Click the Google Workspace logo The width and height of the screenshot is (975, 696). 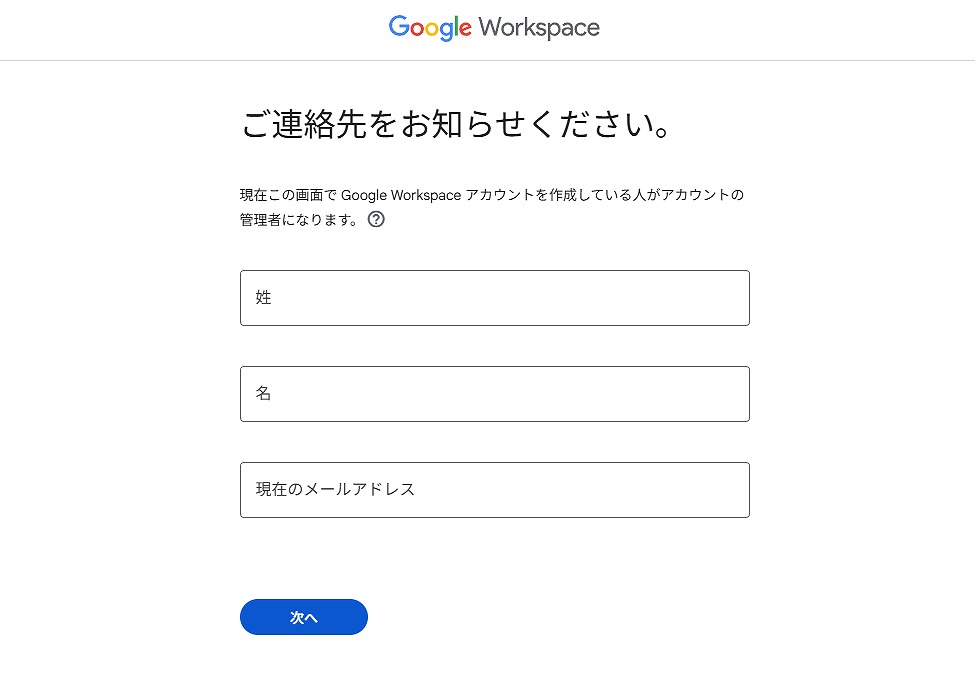pyautogui.click(x=494, y=28)
